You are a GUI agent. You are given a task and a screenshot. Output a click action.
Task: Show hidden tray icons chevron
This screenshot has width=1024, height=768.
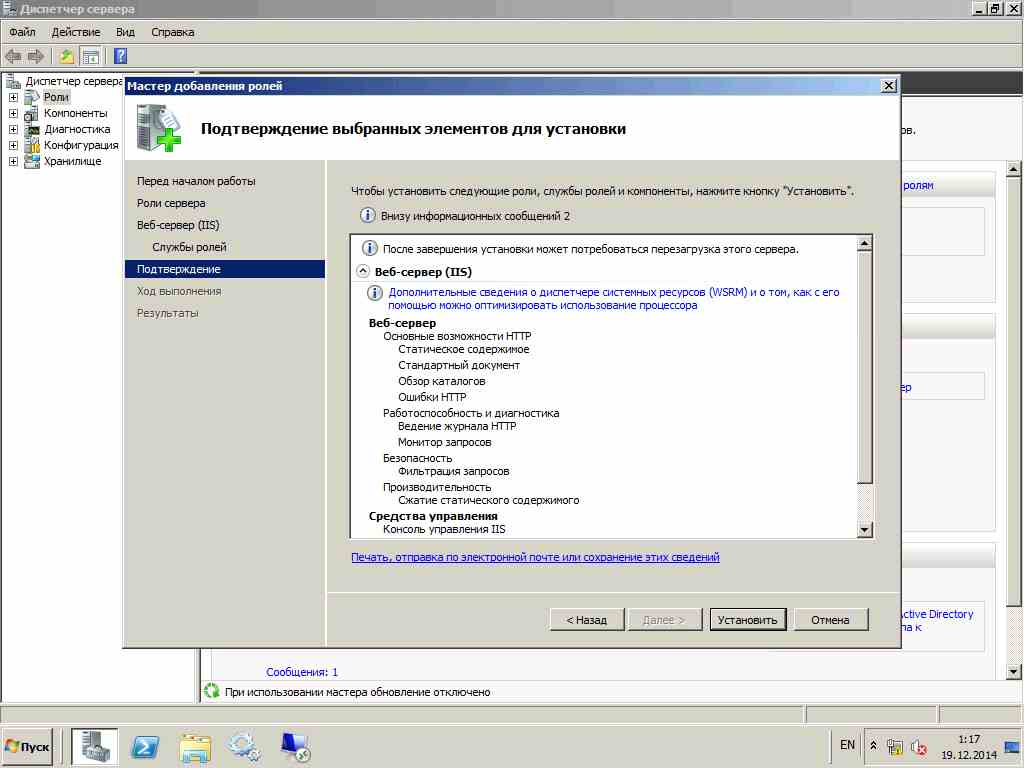click(x=873, y=745)
